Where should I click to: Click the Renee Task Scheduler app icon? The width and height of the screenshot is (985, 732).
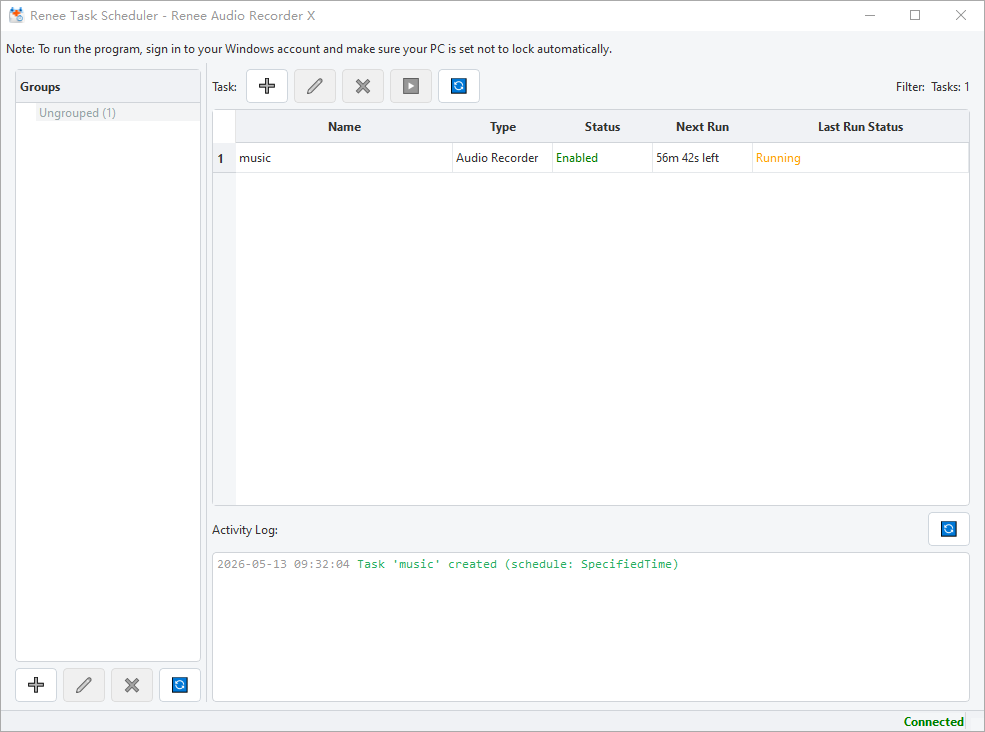[x=16, y=15]
